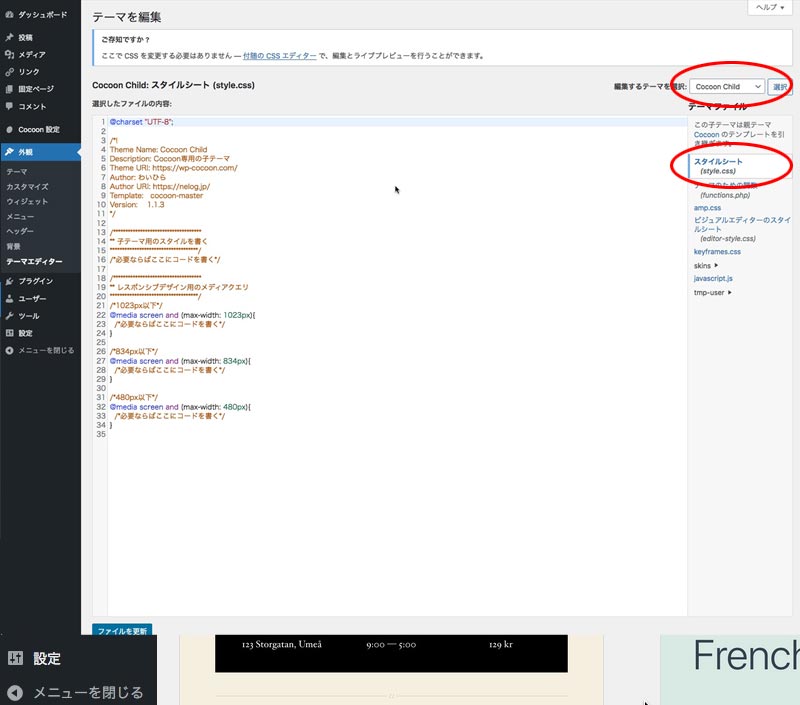Click the 'French' heading in background page
The image size is (800, 705).
coord(746,655)
